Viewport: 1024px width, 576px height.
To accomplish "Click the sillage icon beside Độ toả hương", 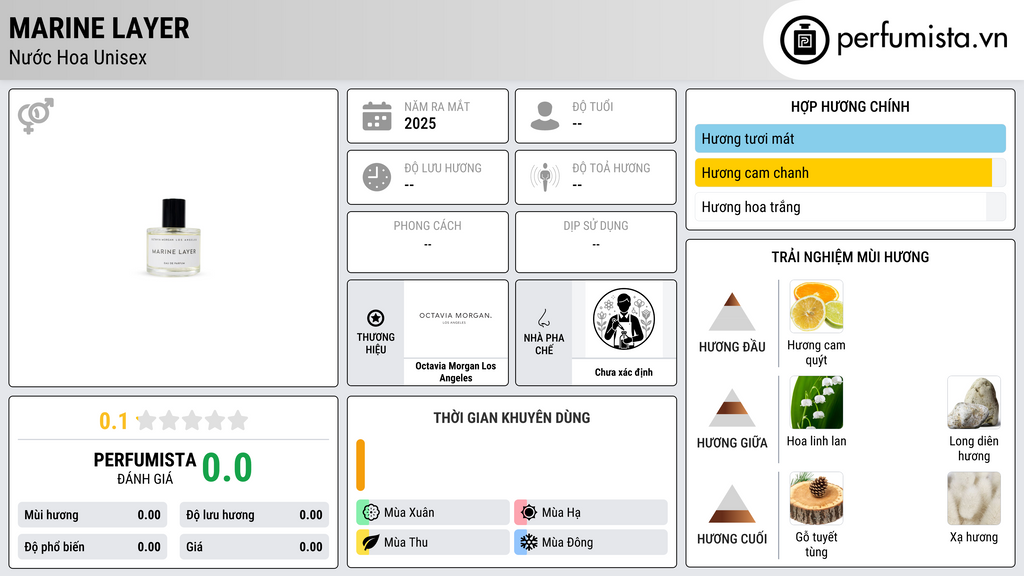I will tap(545, 177).
